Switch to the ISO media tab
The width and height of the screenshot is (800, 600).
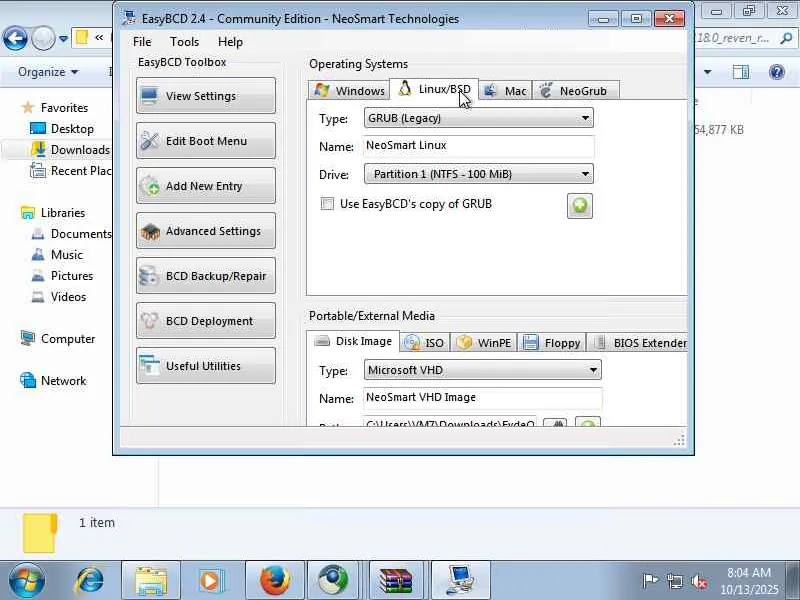pos(425,343)
